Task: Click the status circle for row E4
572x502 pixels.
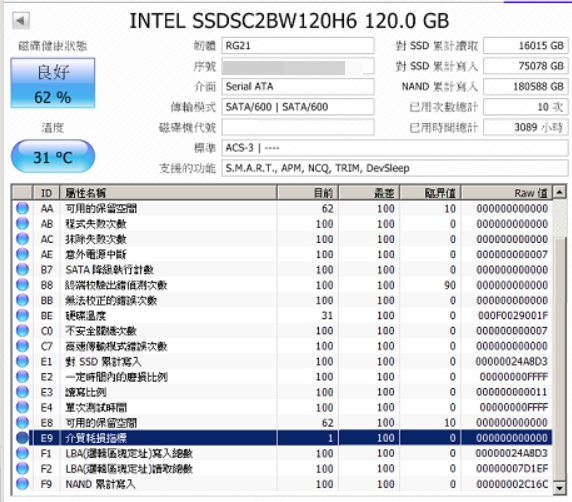Action: 22,408
